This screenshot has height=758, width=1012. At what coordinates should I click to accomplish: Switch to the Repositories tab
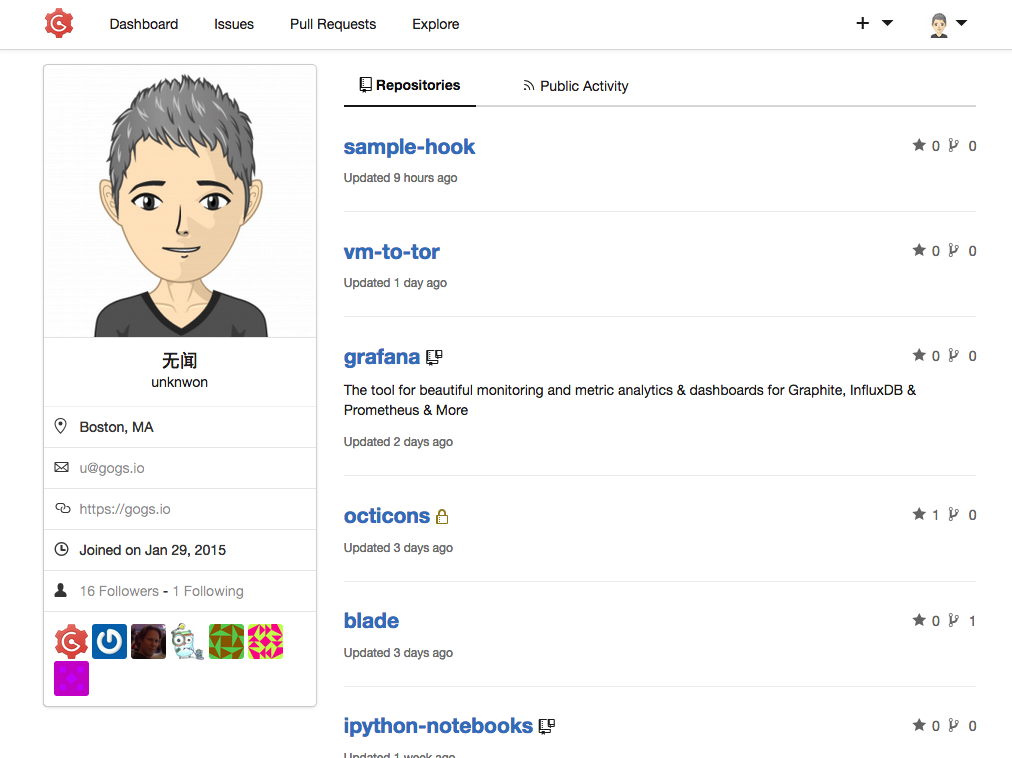pos(410,85)
